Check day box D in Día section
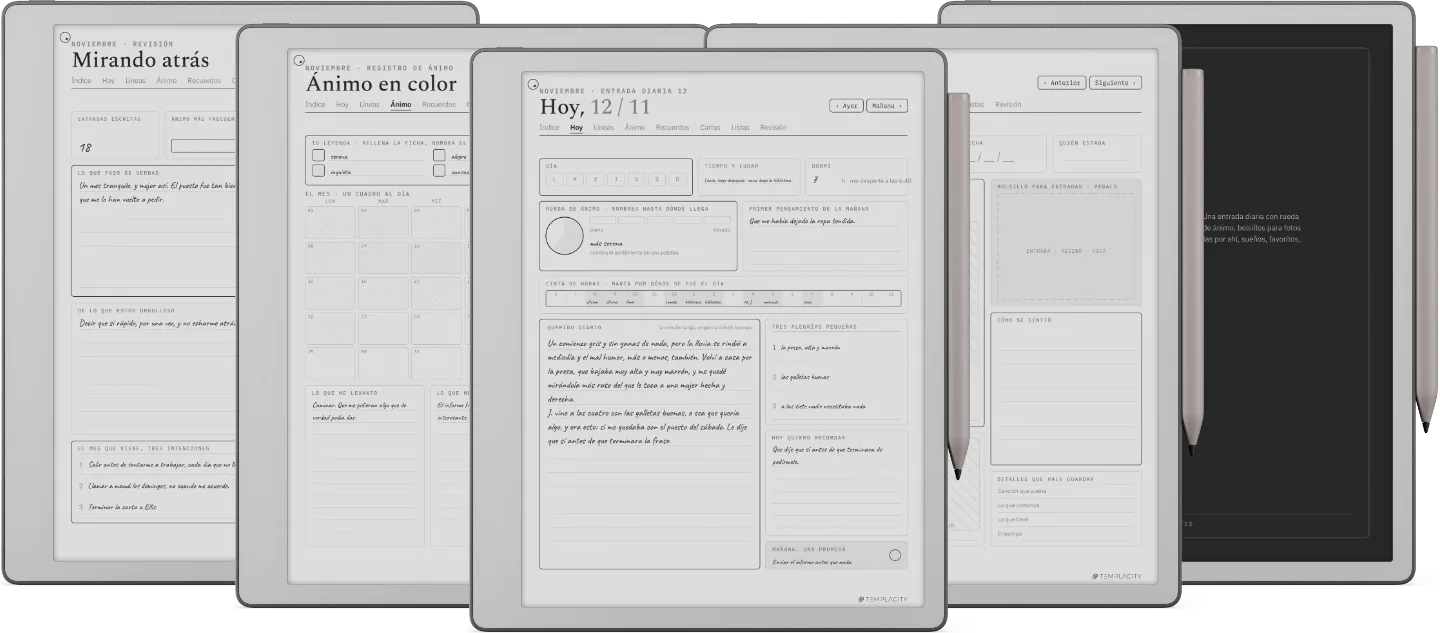1440x633 pixels. tap(678, 180)
